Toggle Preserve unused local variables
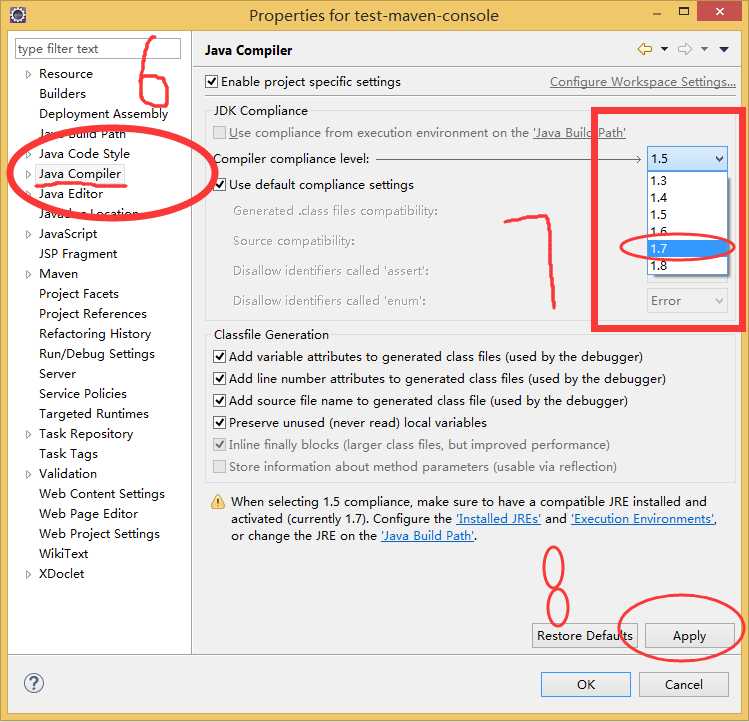This screenshot has width=749, height=722. click(219, 422)
